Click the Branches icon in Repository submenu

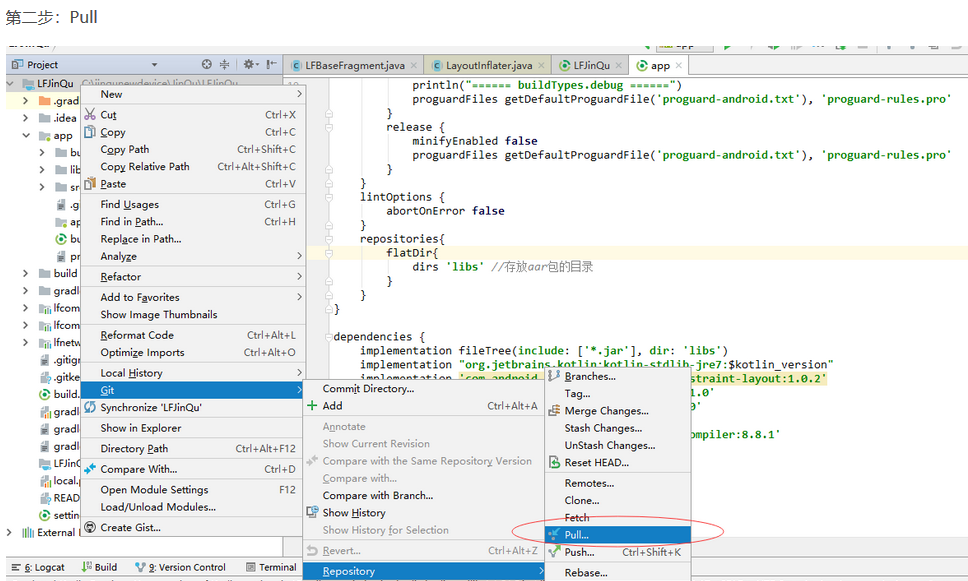(554, 375)
